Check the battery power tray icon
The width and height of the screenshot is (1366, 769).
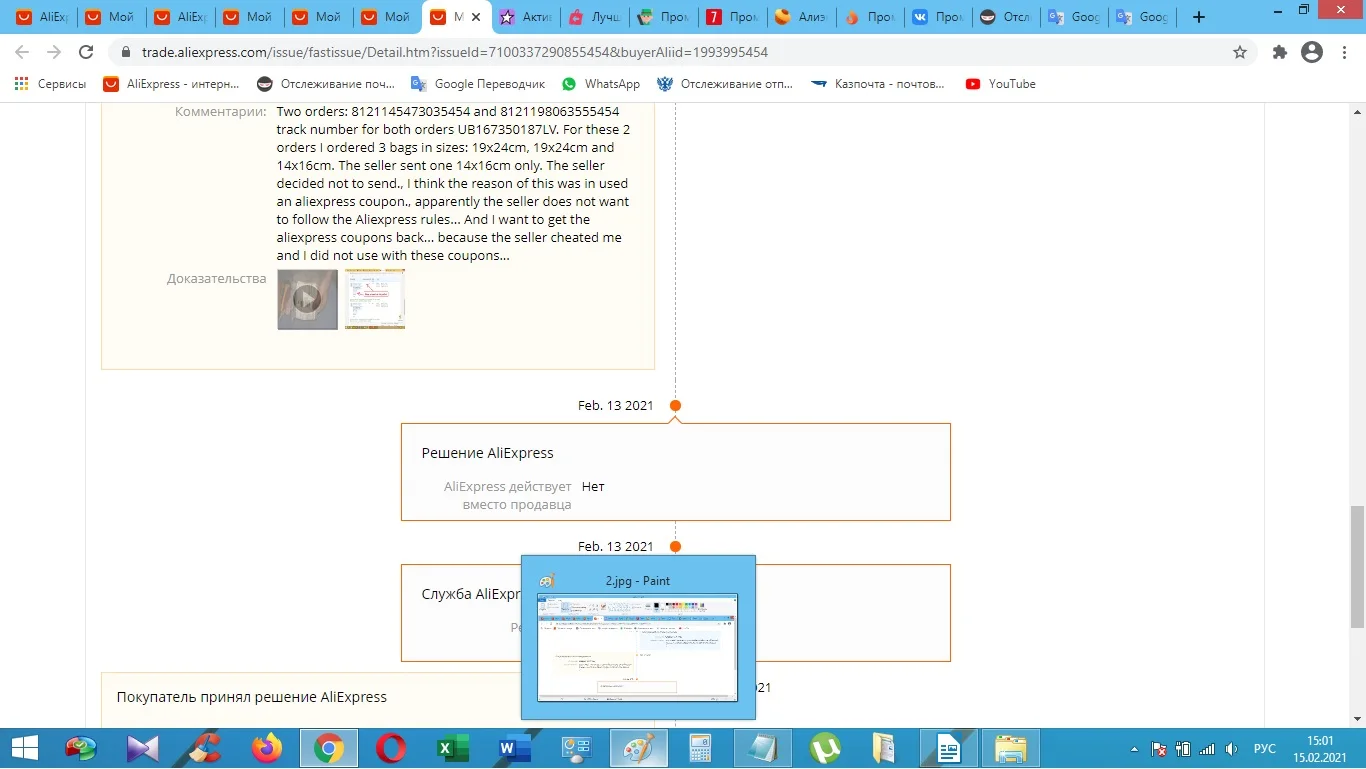1183,749
